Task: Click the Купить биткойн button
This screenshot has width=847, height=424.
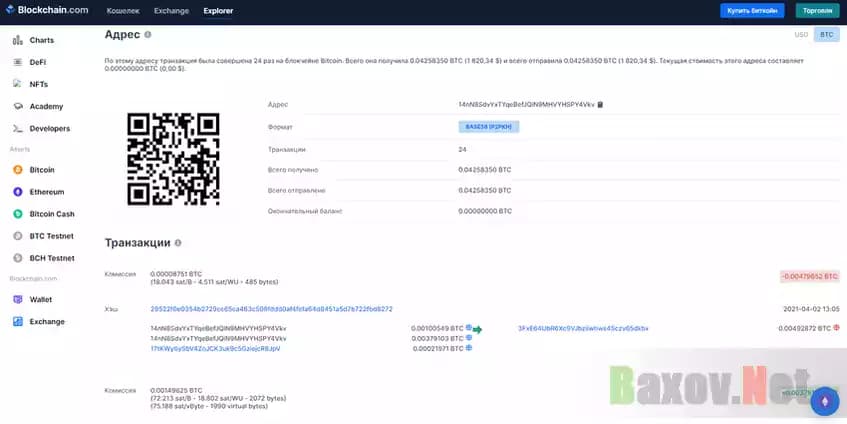Action: (x=752, y=10)
